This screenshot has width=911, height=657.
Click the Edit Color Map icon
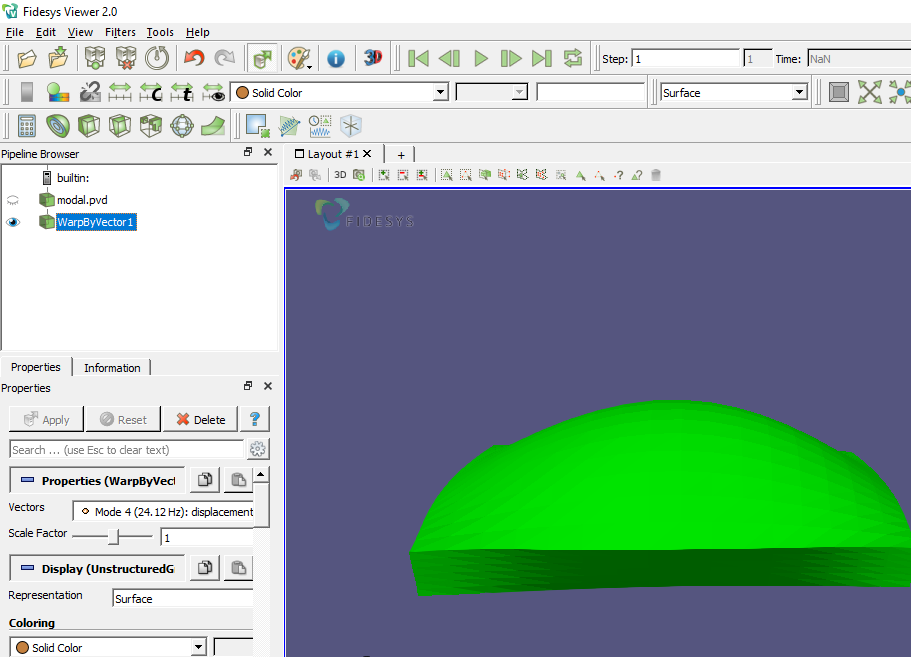58,92
